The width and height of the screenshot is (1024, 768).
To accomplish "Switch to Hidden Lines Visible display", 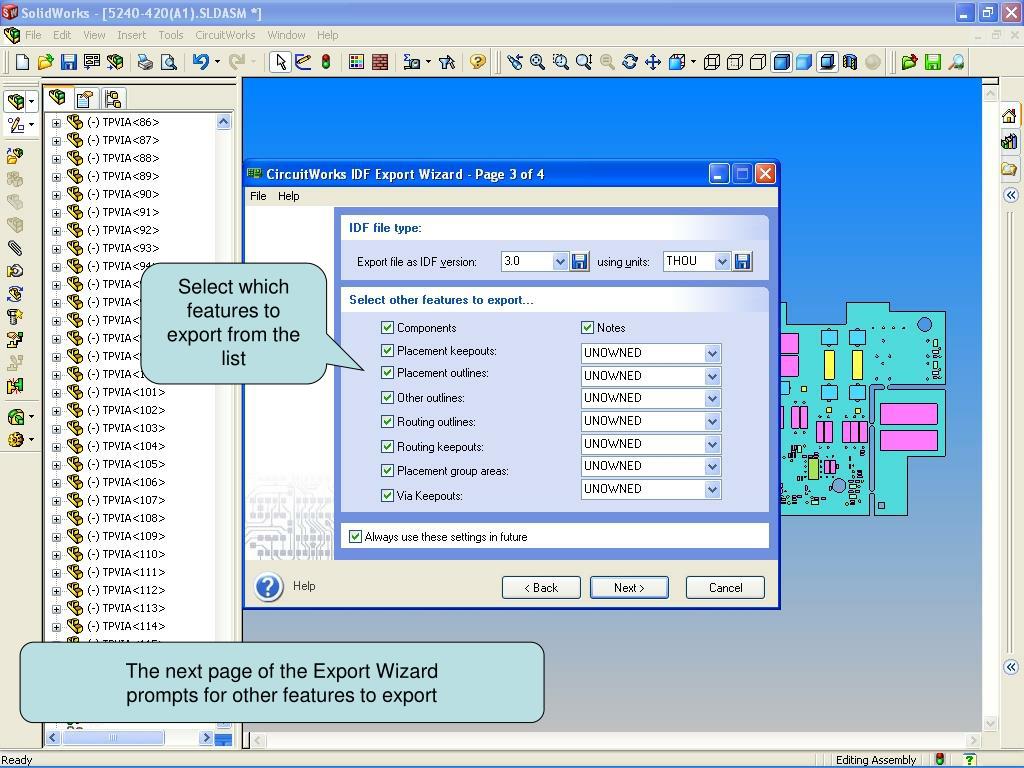I will pyautogui.click(x=735, y=62).
